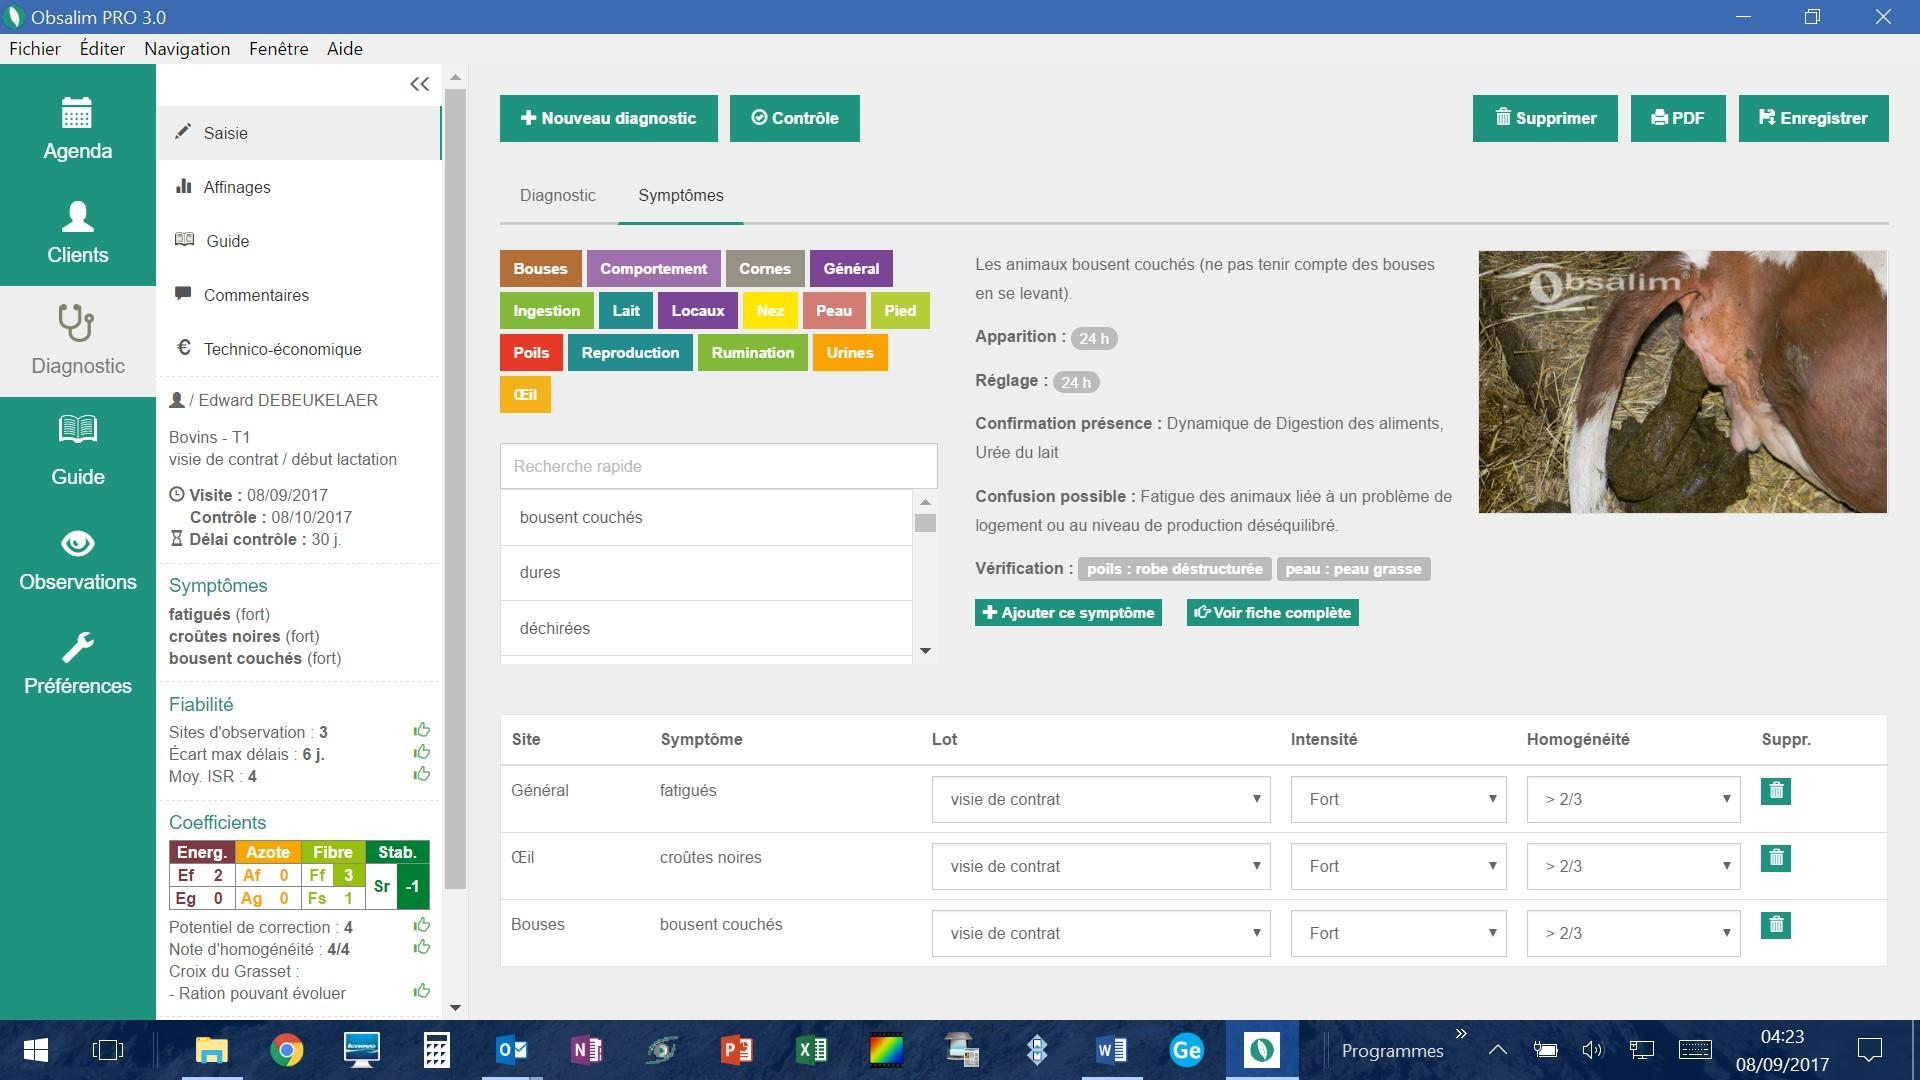Screen dimensions: 1920x1080
Task: Switch to the Diagnostic tab
Action: pyautogui.click(x=558, y=195)
